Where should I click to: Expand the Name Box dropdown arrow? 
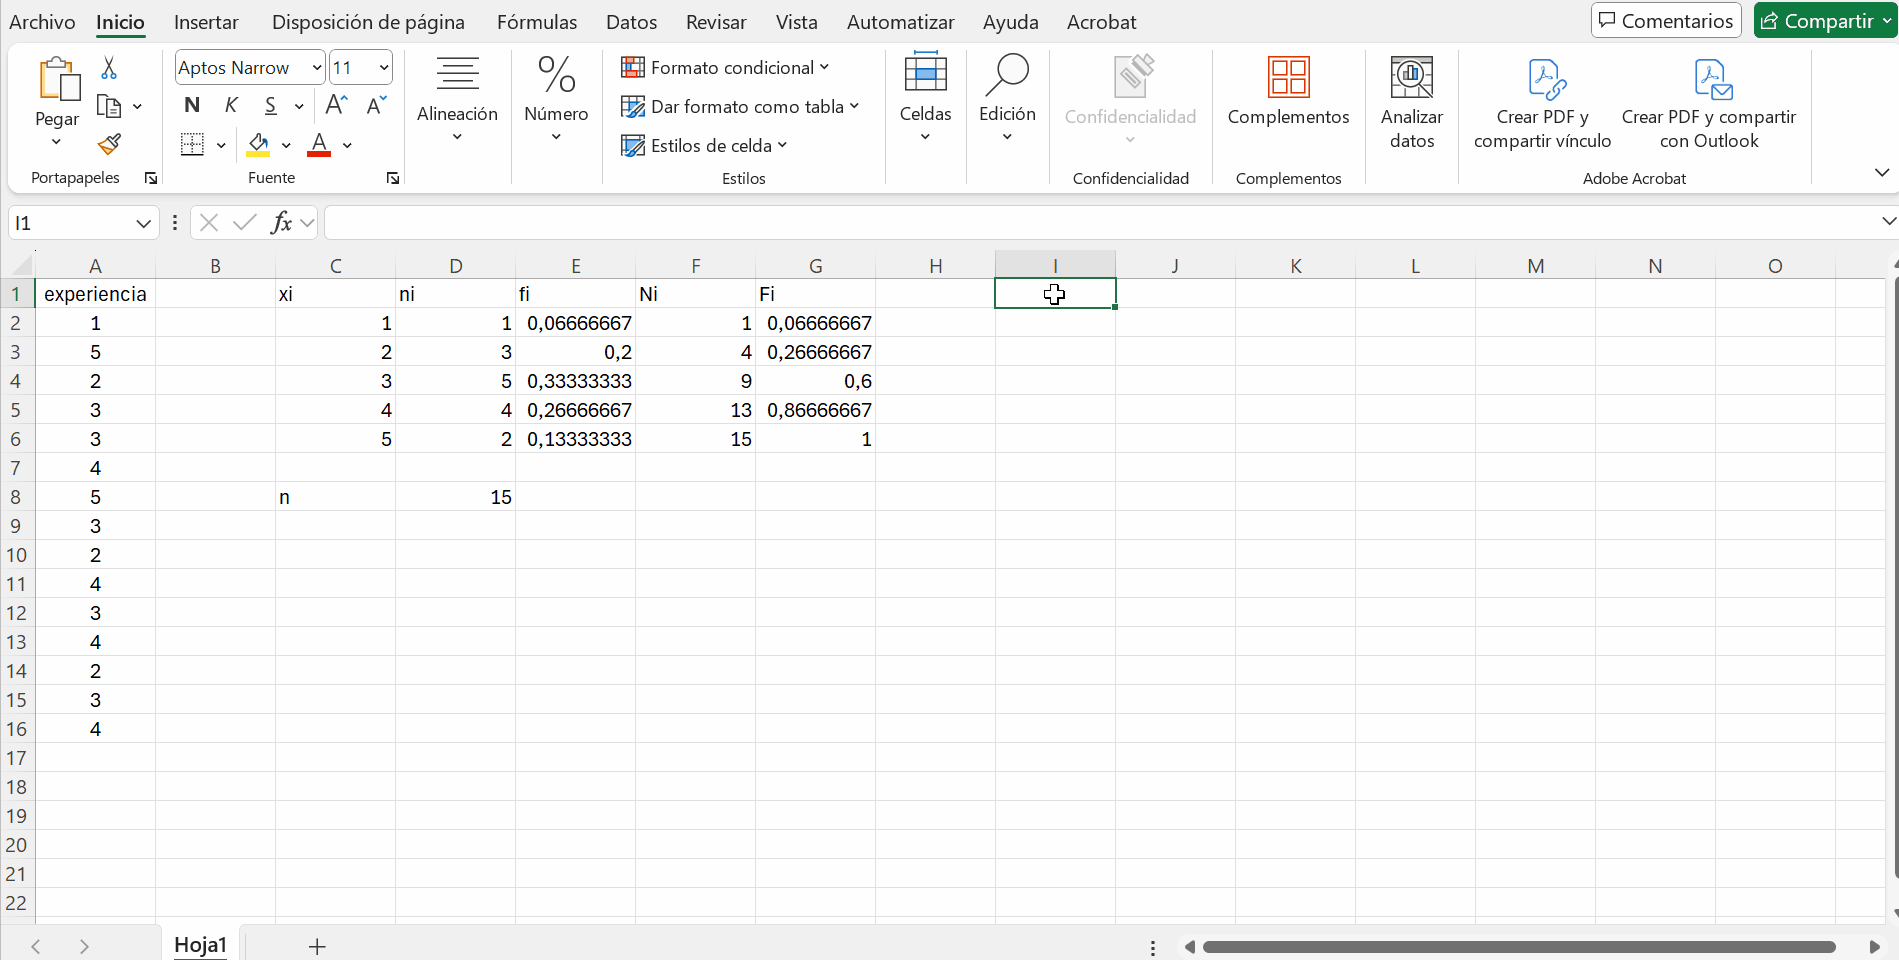[143, 223]
